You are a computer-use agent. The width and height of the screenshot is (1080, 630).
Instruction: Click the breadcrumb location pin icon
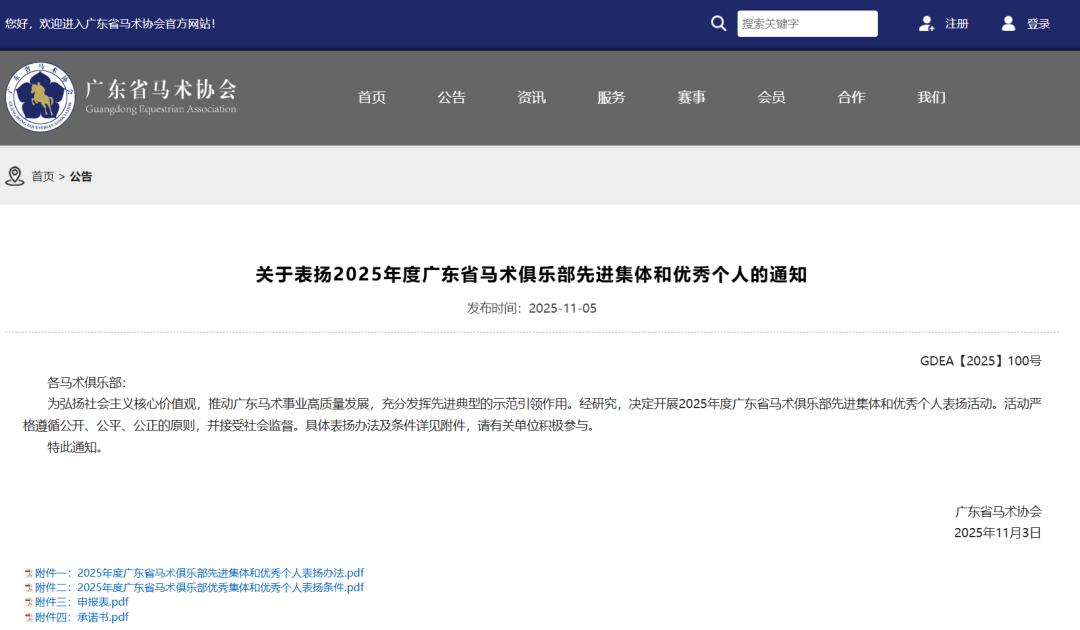pos(14,176)
